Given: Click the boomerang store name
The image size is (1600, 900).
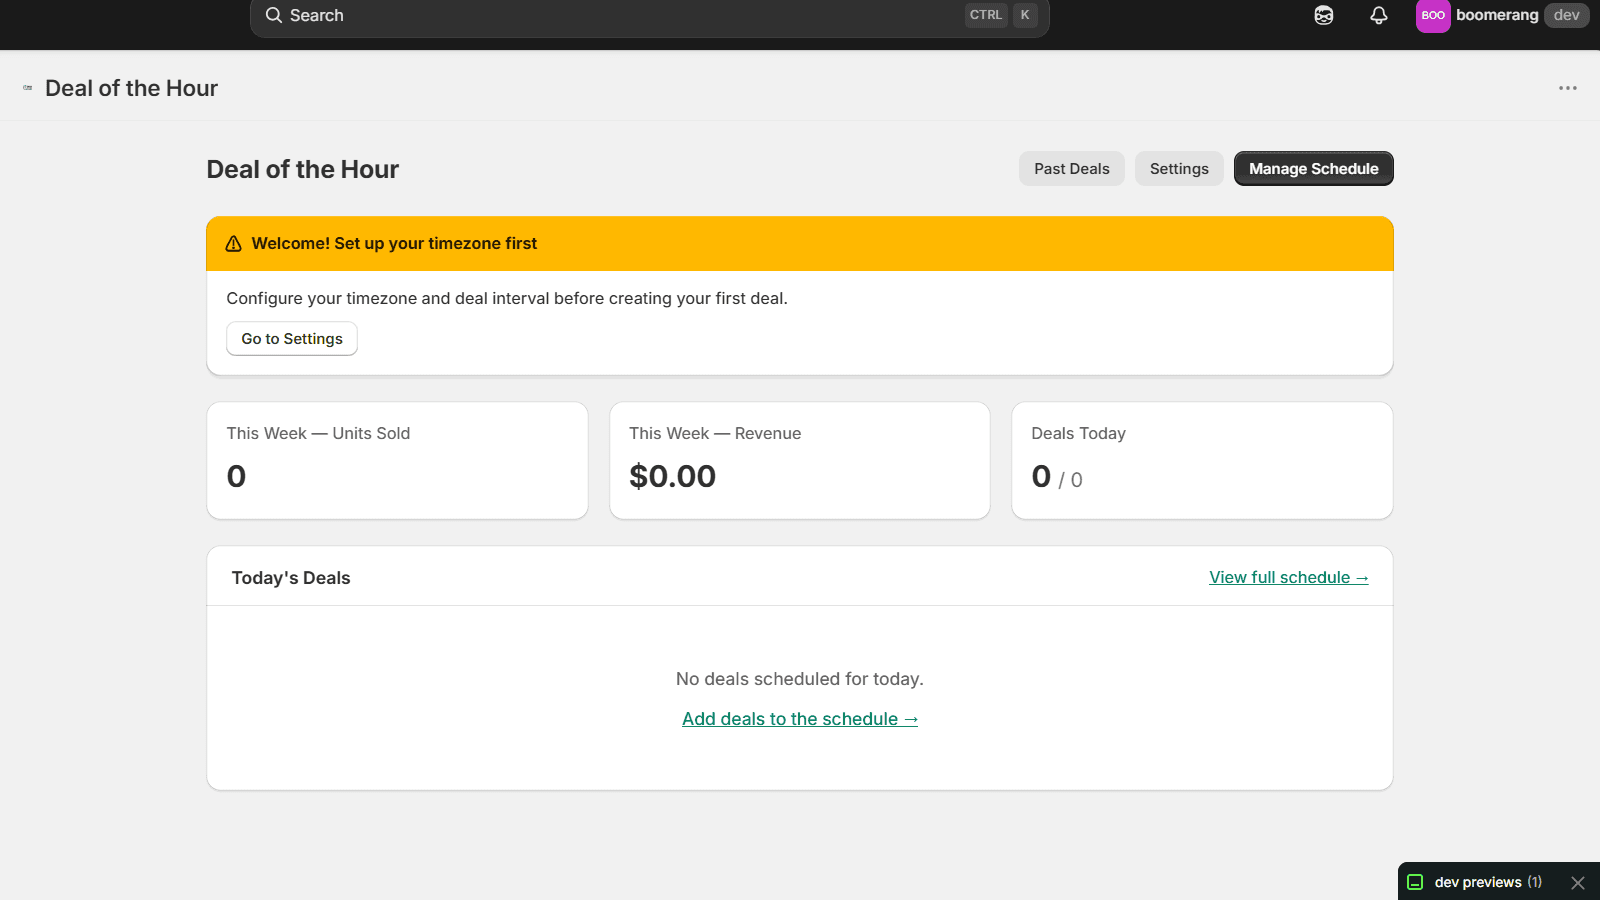Looking at the screenshot, I should [1497, 15].
